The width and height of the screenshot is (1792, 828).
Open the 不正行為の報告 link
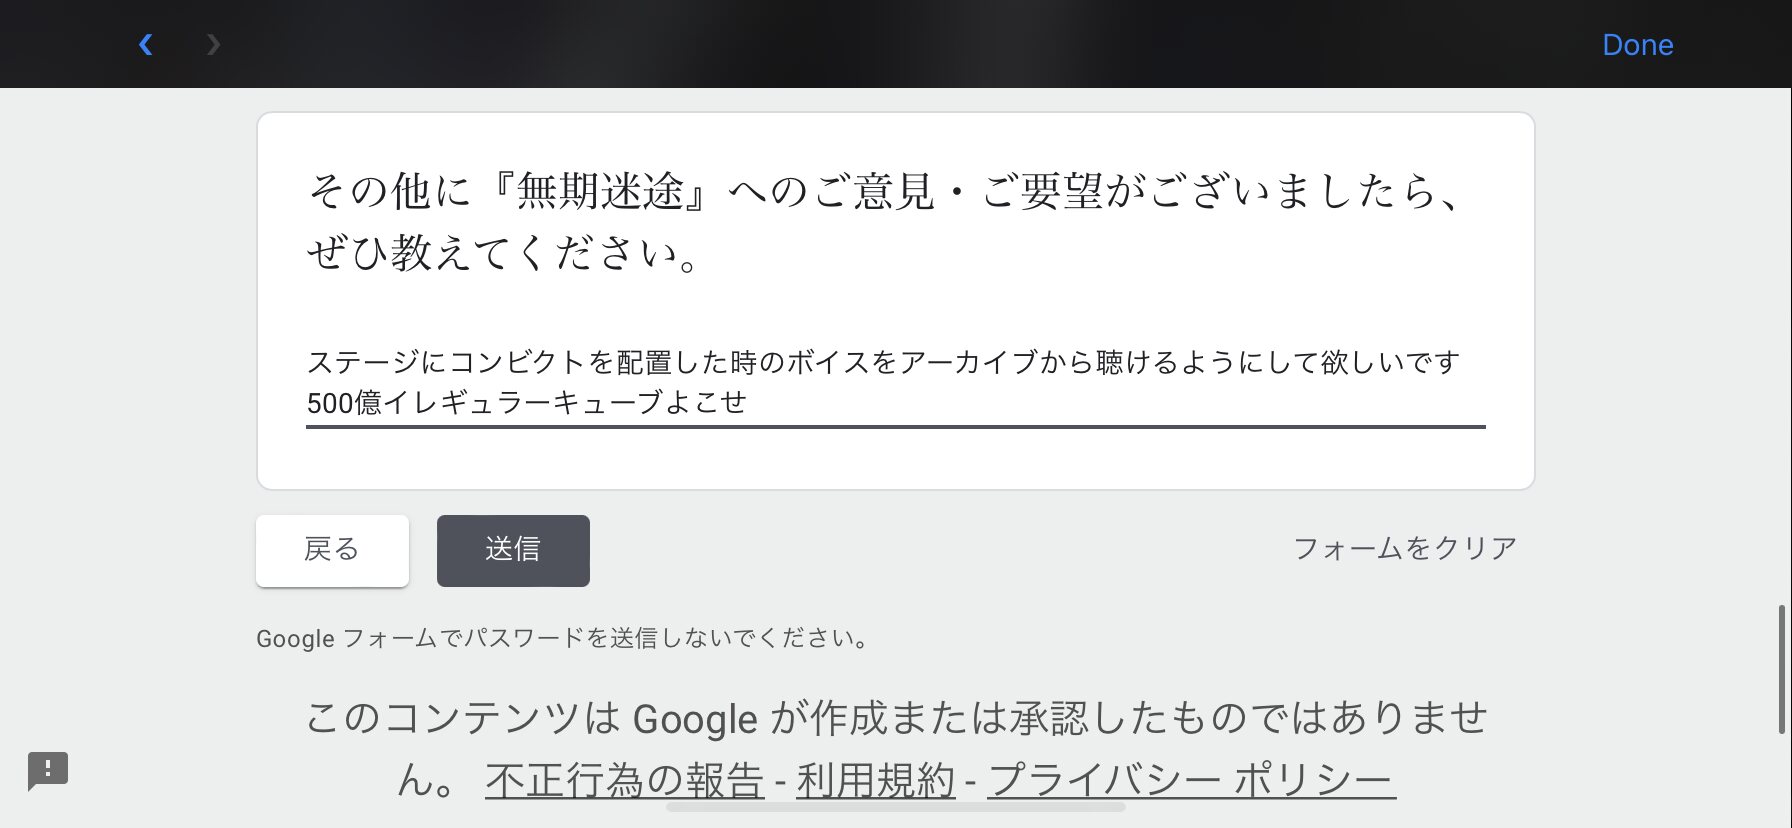pyautogui.click(x=625, y=781)
